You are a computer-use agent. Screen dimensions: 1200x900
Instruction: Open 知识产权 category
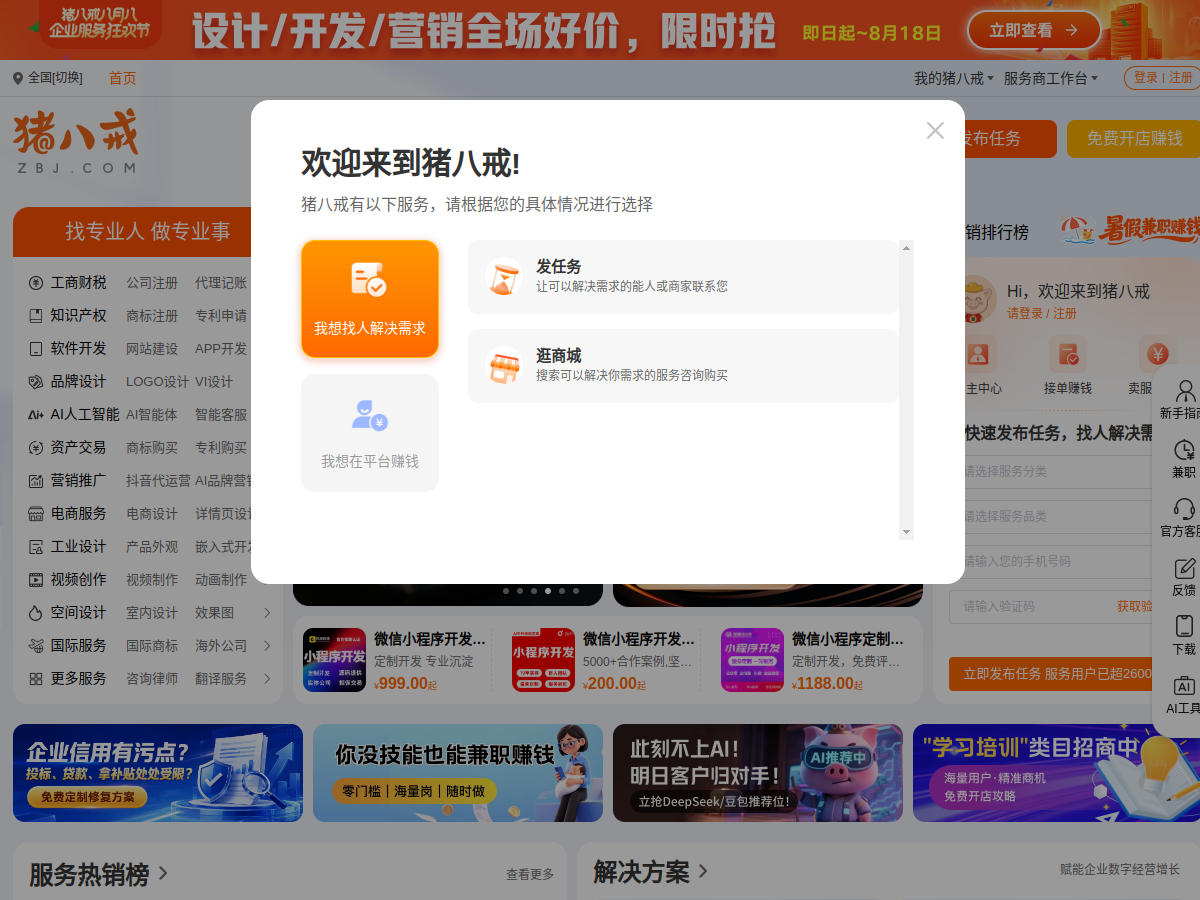(x=78, y=315)
